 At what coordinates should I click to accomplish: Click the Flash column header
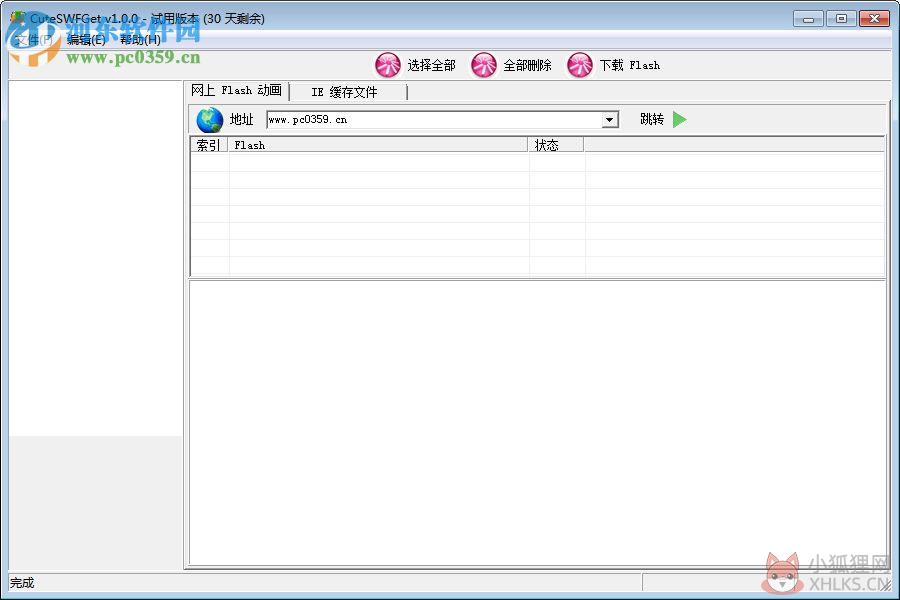click(x=378, y=145)
